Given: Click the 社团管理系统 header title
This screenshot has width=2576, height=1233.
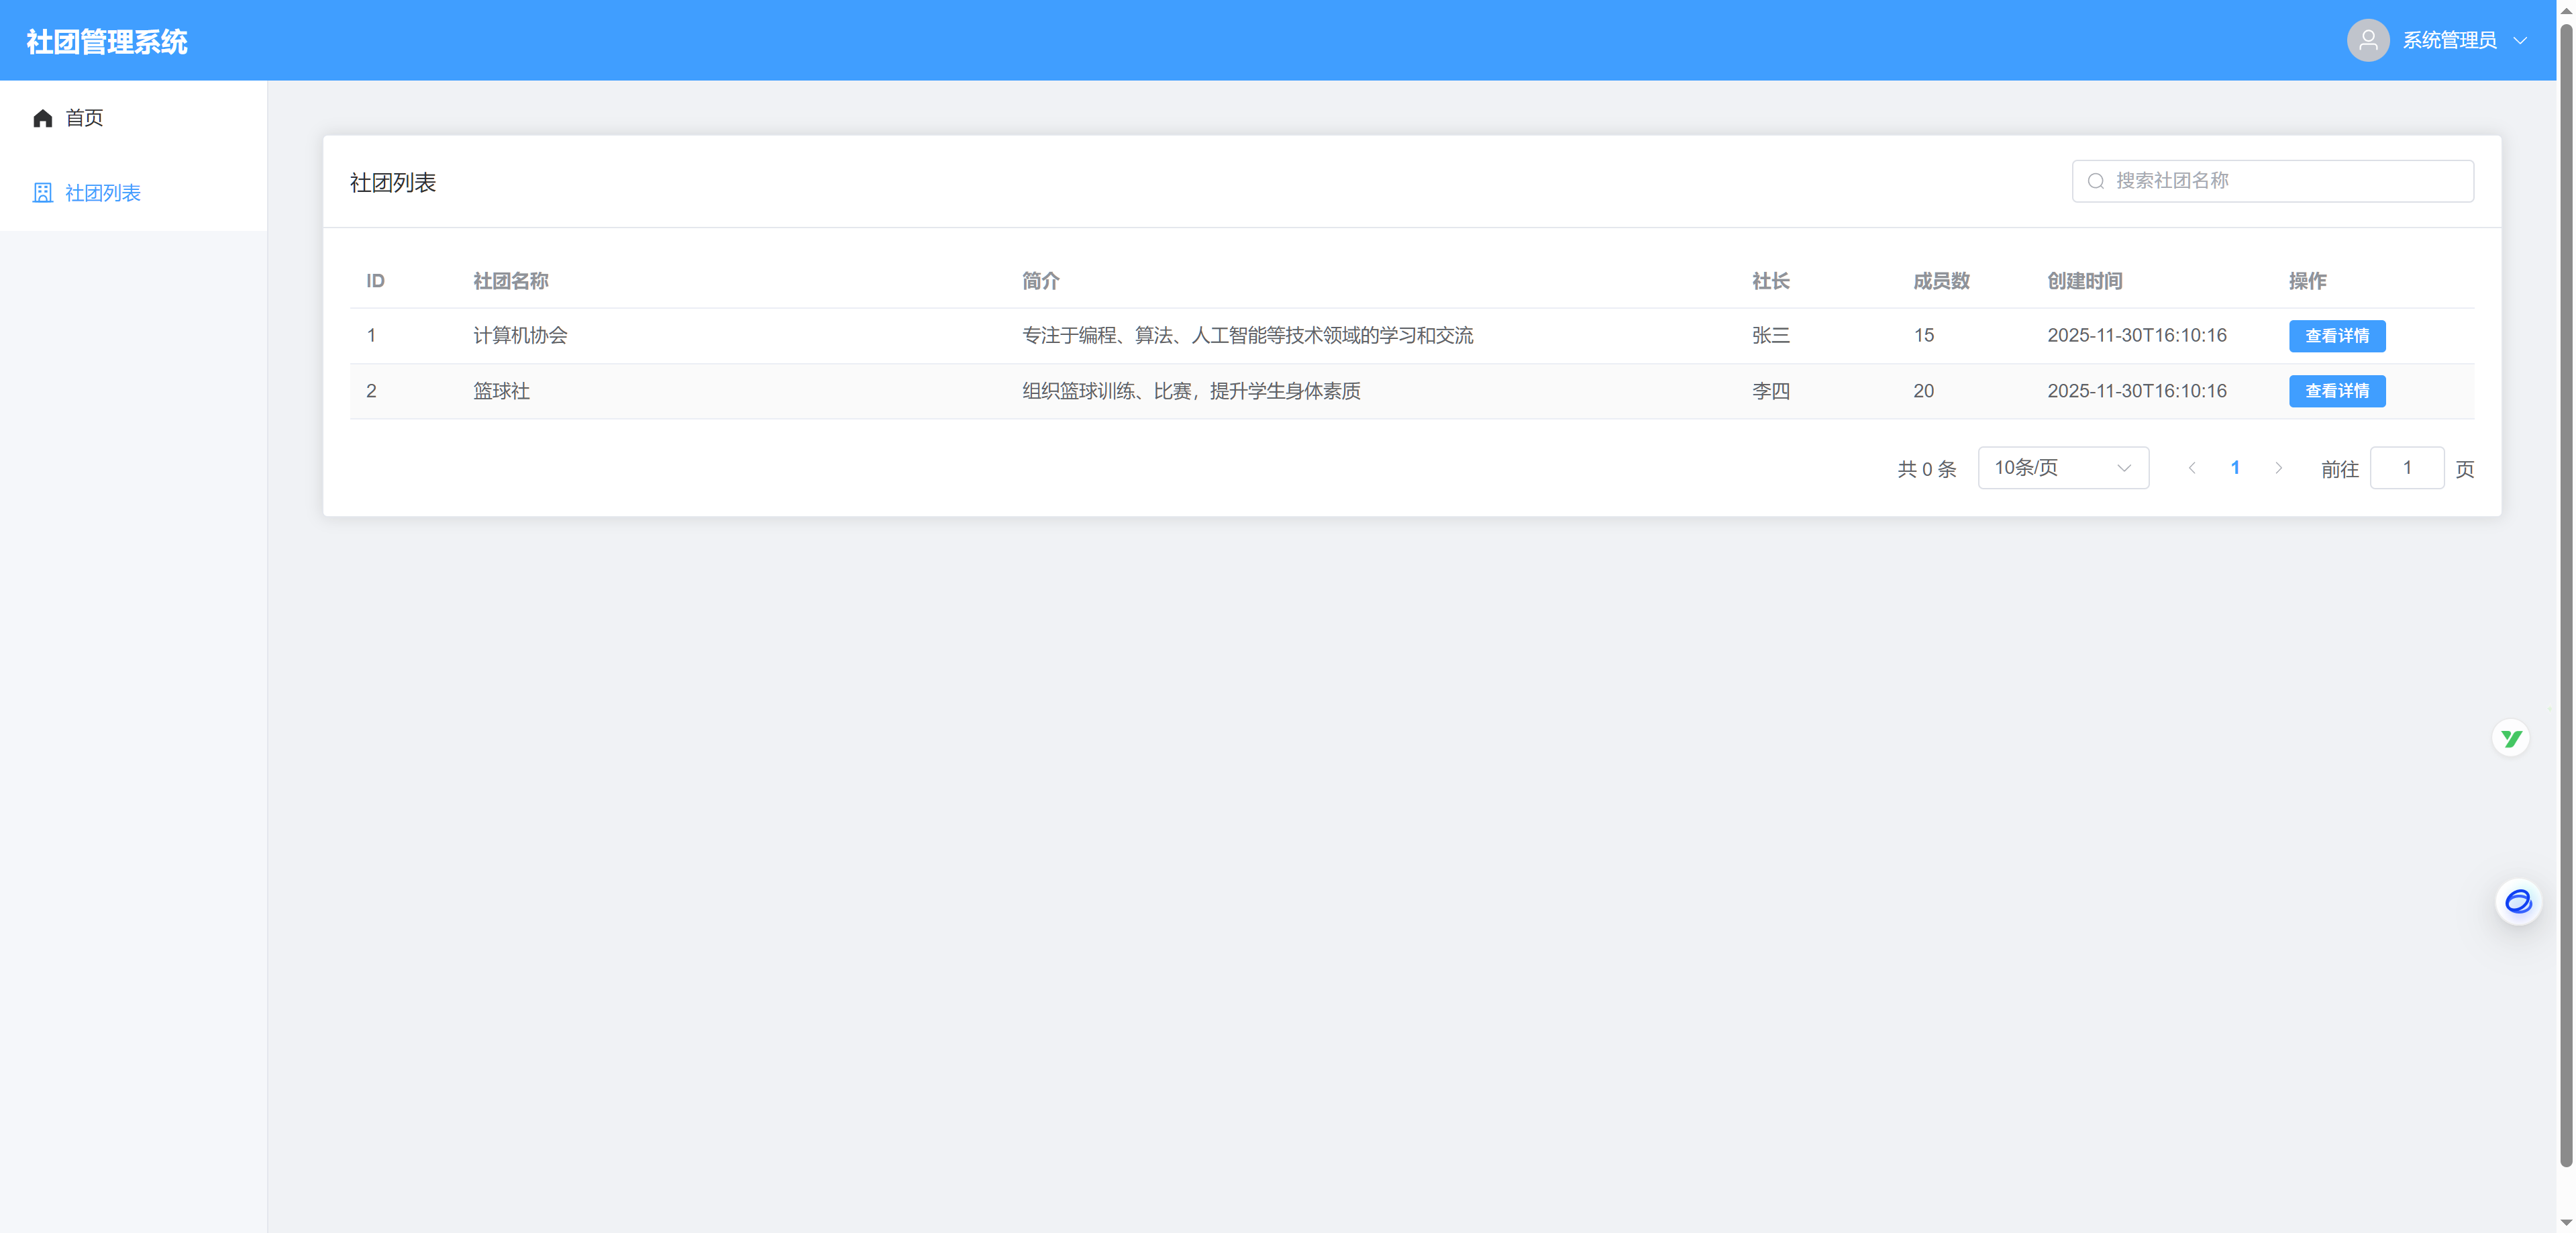Looking at the screenshot, I should pos(107,41).
